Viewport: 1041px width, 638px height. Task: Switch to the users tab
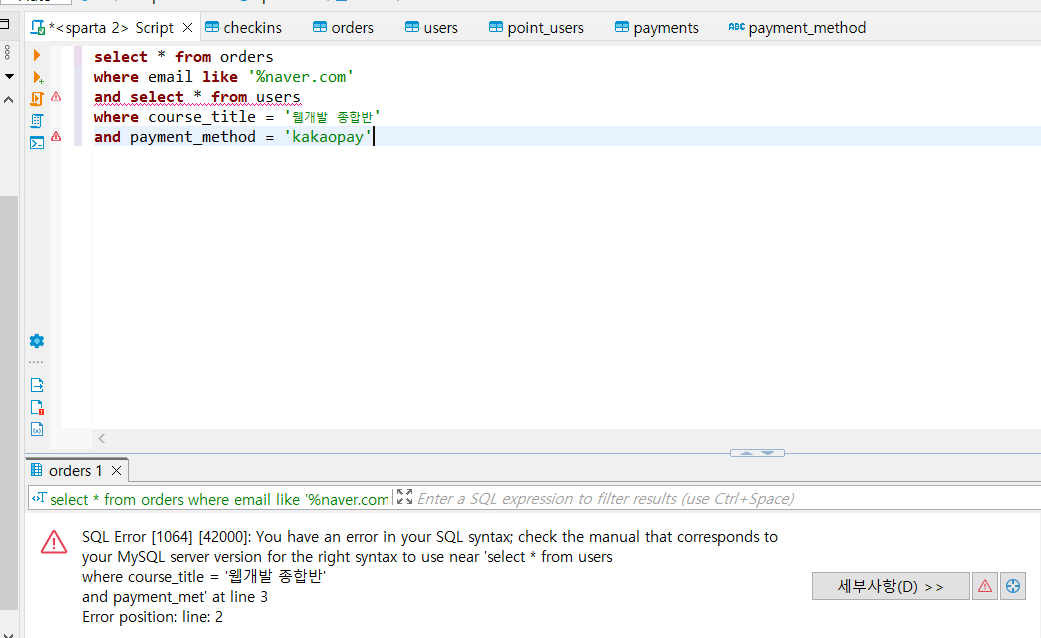tap(432, 28)
